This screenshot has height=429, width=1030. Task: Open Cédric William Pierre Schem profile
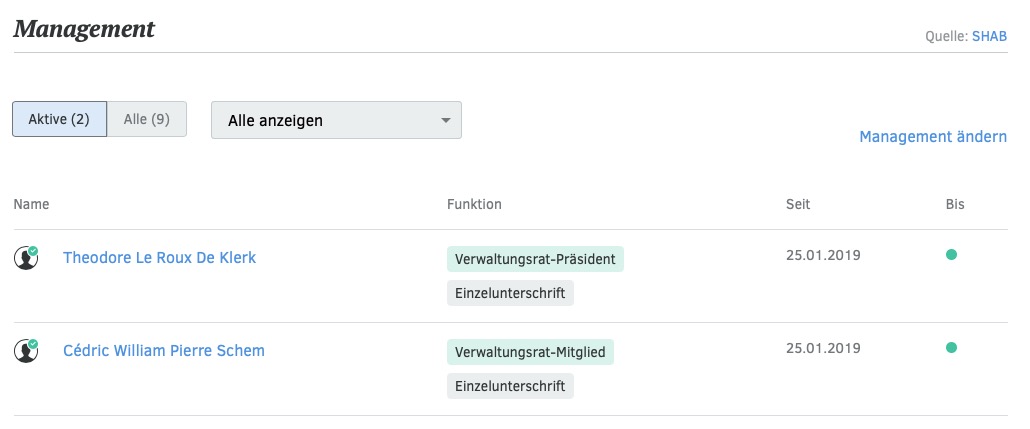click(163, 351)
